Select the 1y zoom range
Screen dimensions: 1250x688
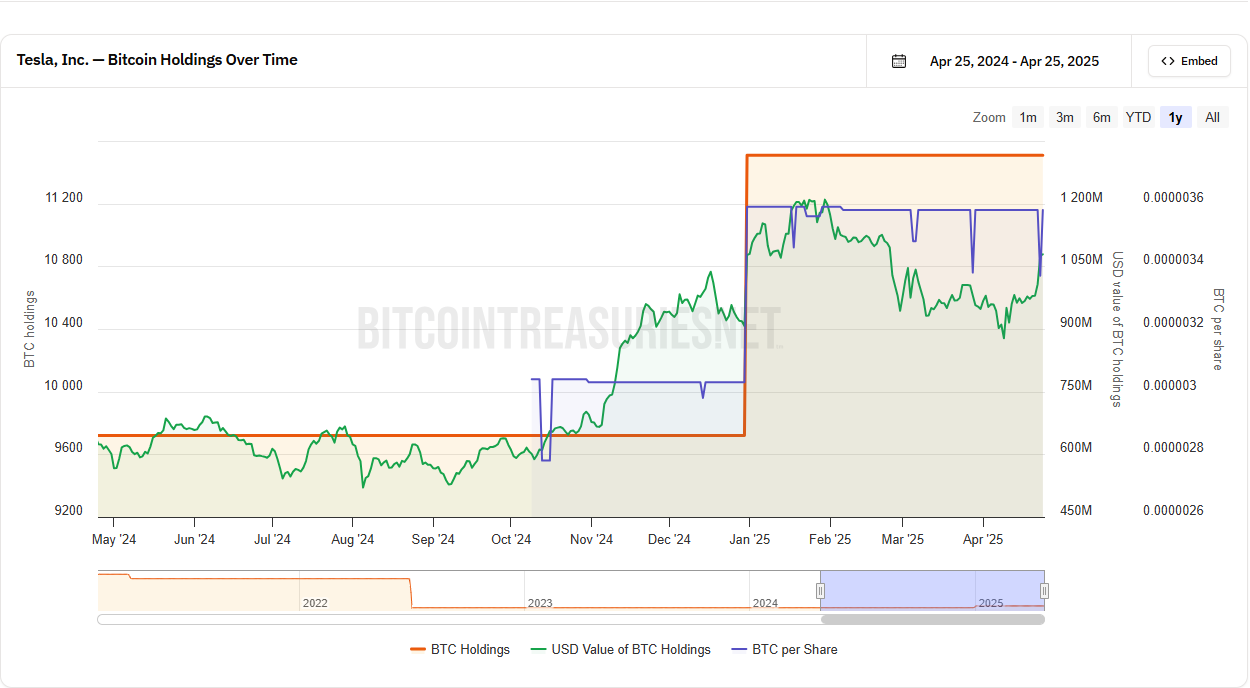[1176, 117]
